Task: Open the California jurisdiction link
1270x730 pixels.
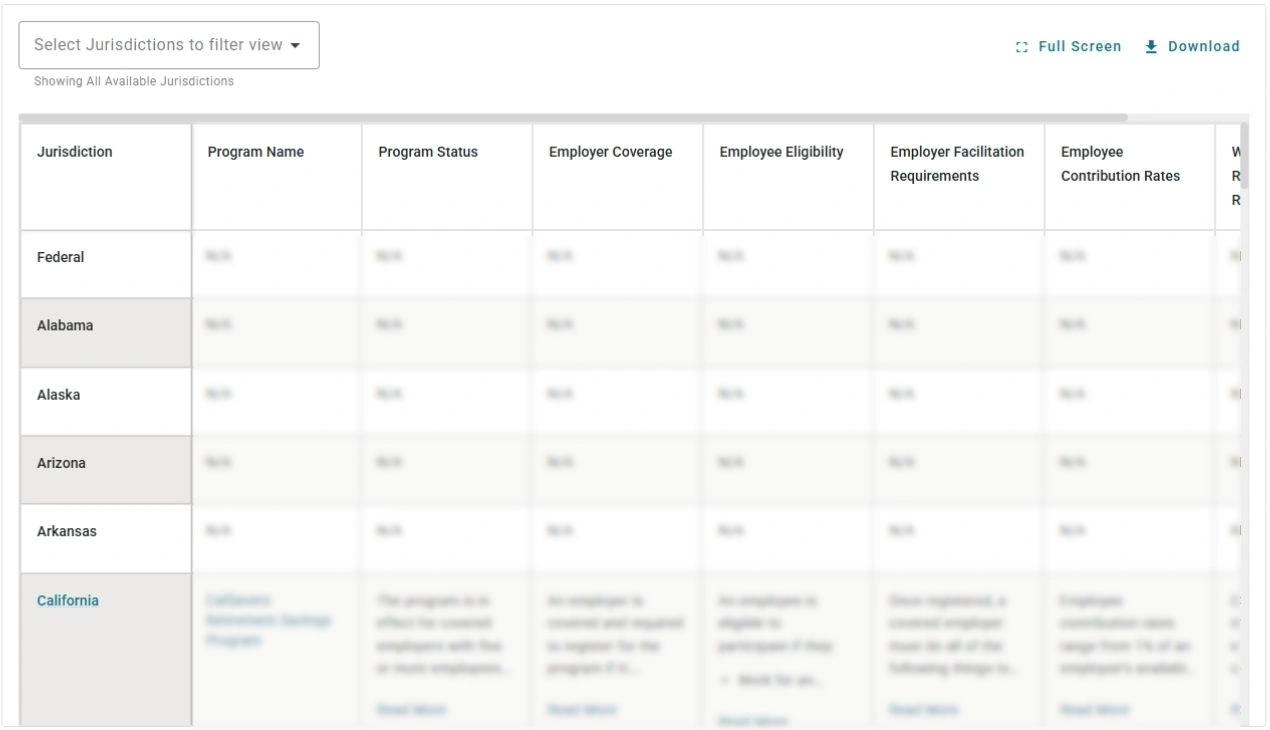Action: pyautogui.click(x=68, y=601)
